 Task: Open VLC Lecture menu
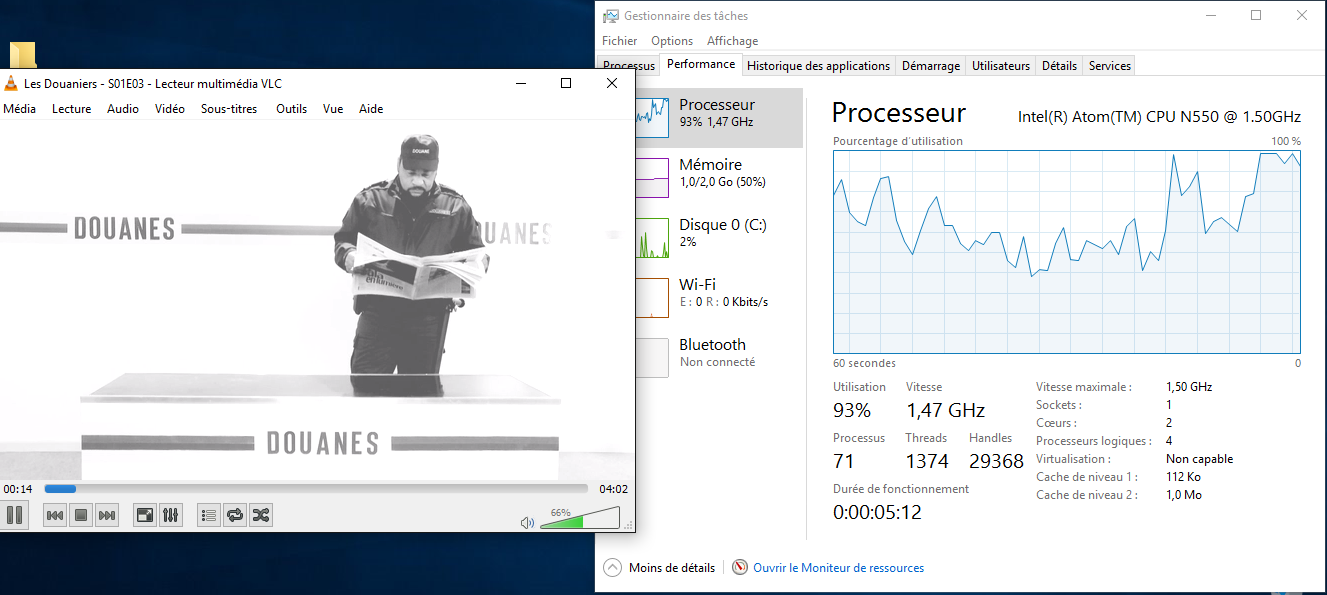pos(71,109)
